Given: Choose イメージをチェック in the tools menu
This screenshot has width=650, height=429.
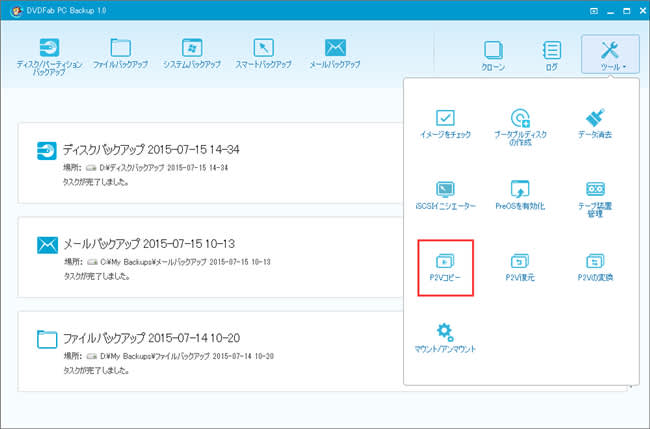Looking at the screenshot, I should click(x=446, y=125).
